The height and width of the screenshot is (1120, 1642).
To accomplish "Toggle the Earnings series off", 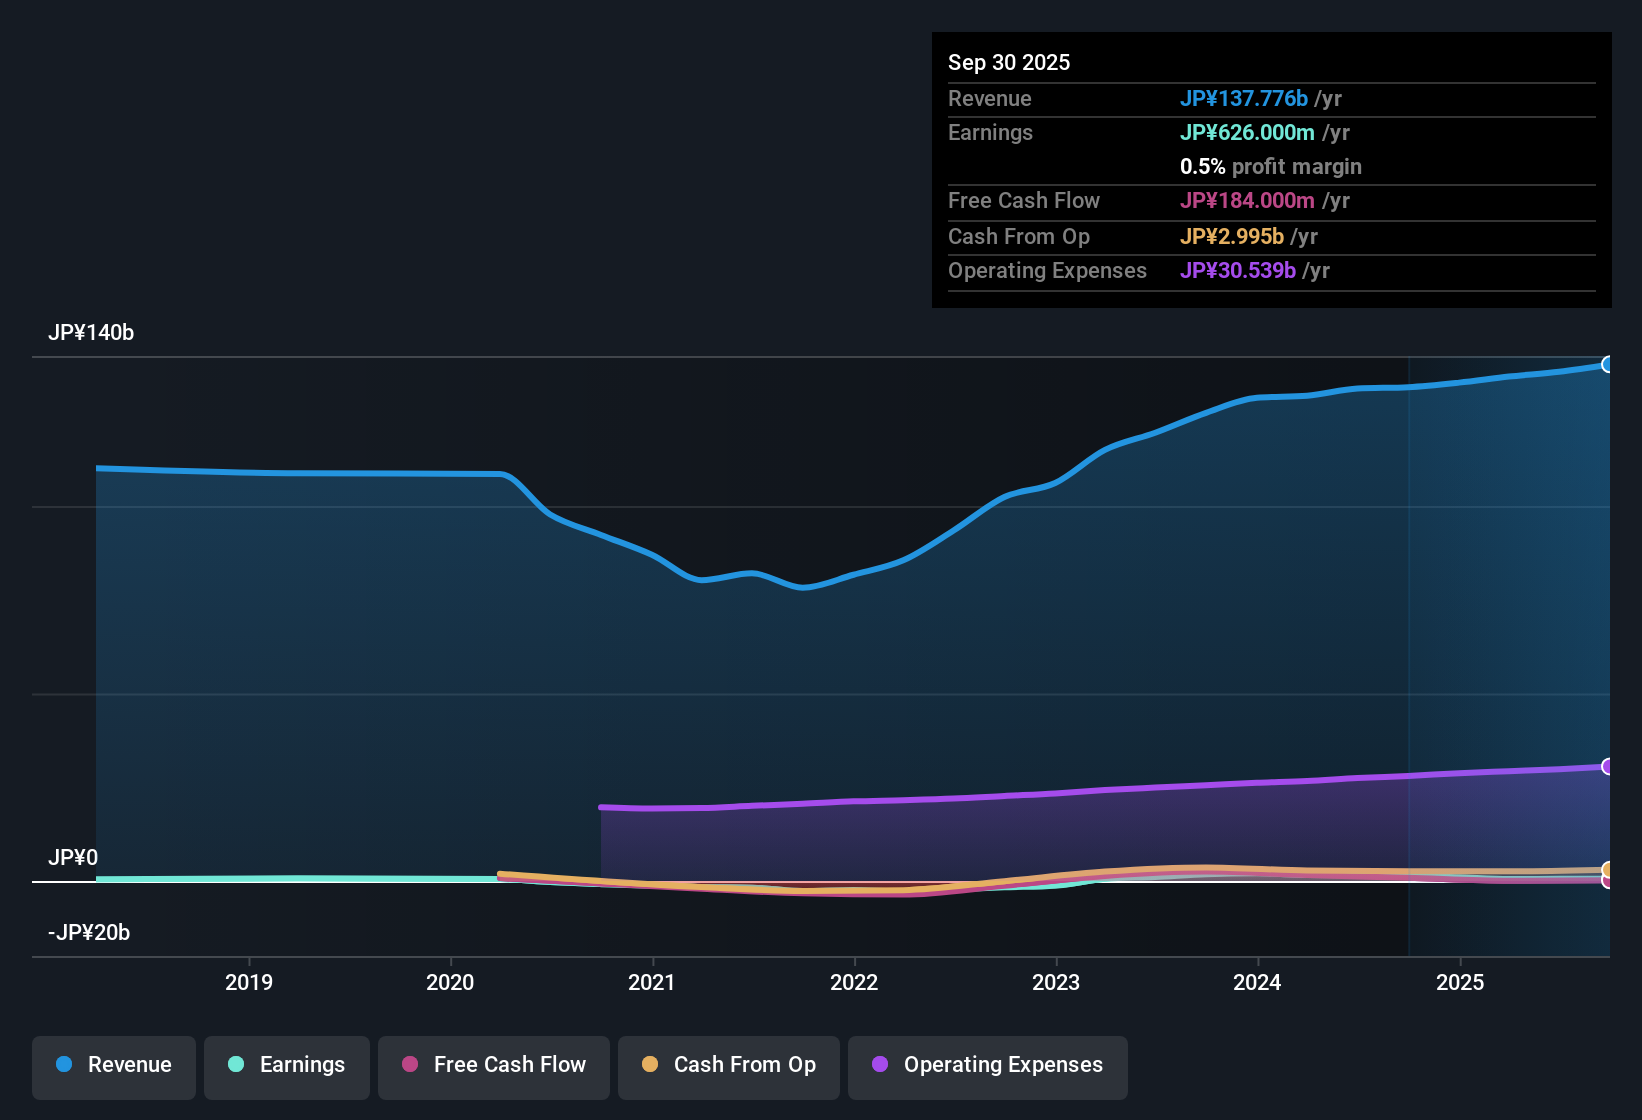I will (x=287, y=1065).
